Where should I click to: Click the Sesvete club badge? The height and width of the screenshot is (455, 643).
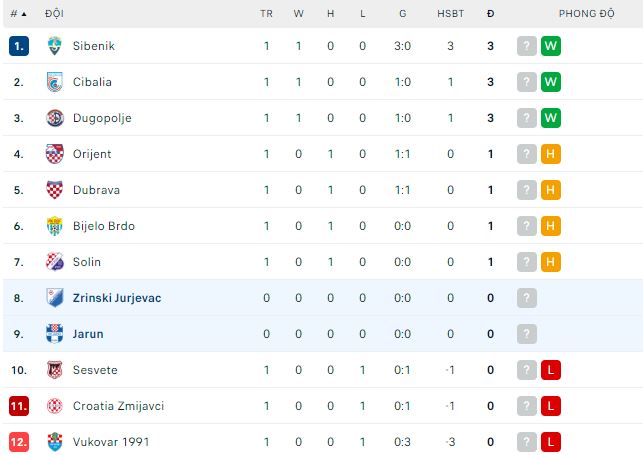(x=55, y=370)
